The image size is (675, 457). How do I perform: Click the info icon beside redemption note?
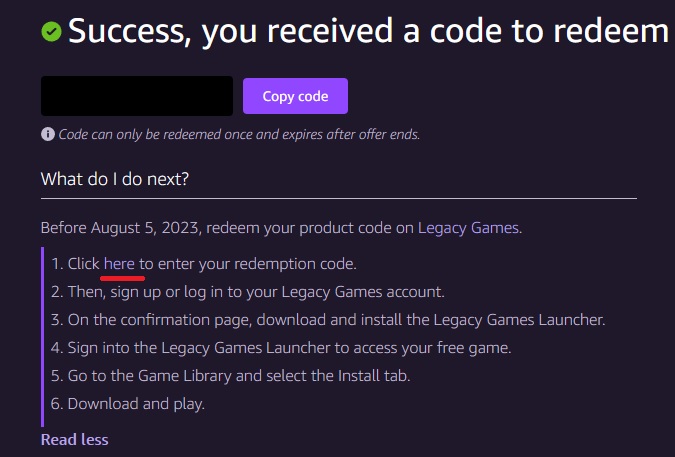tap(48, 134)
